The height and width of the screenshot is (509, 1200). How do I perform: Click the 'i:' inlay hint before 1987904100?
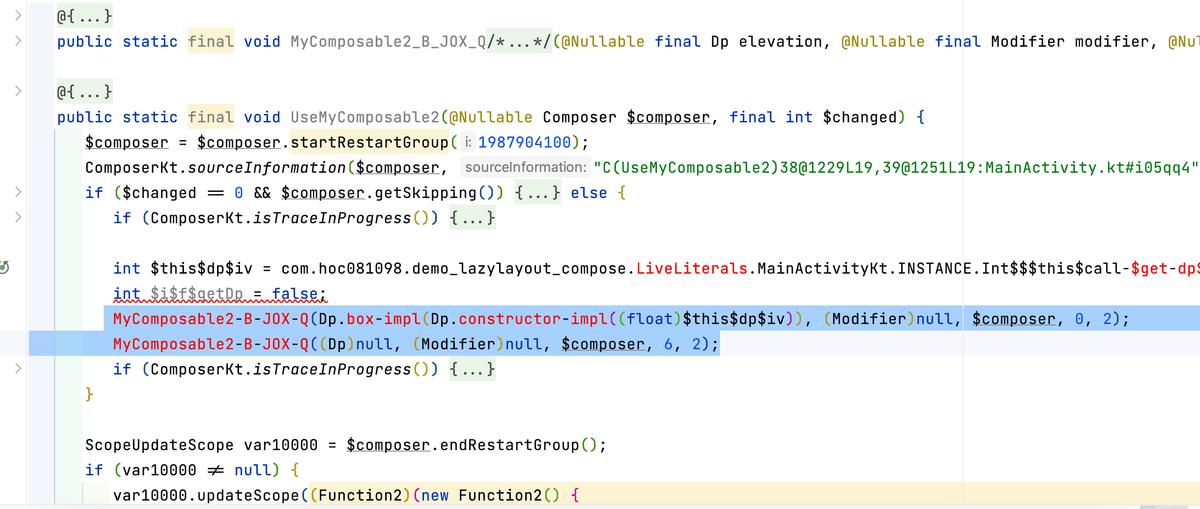(469, 142)
